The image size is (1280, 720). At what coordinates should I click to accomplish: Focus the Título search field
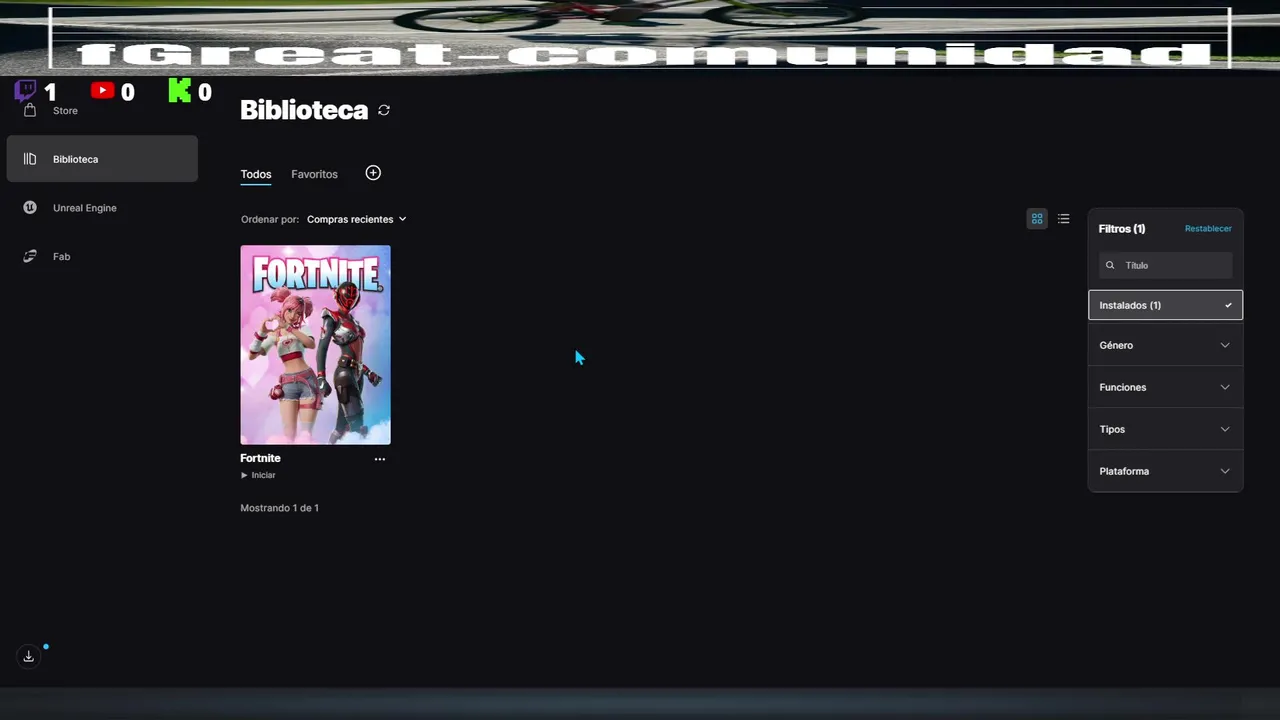click(x=1165, y=265)
